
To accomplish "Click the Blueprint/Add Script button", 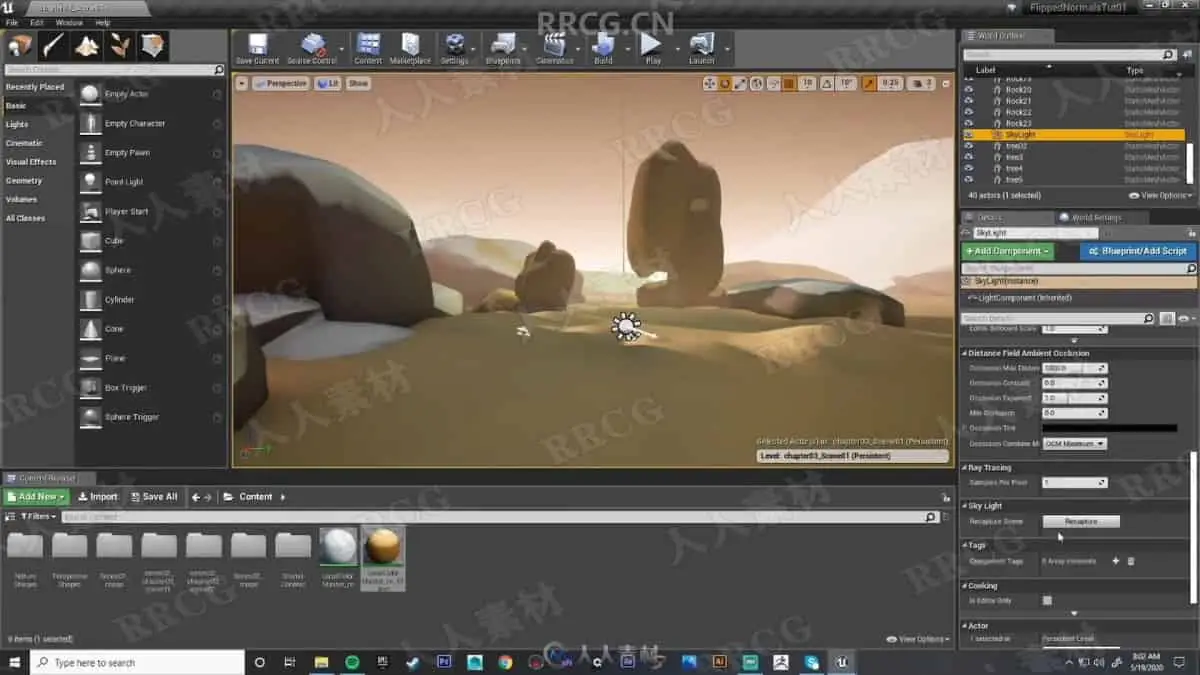I will point(1137,251).
